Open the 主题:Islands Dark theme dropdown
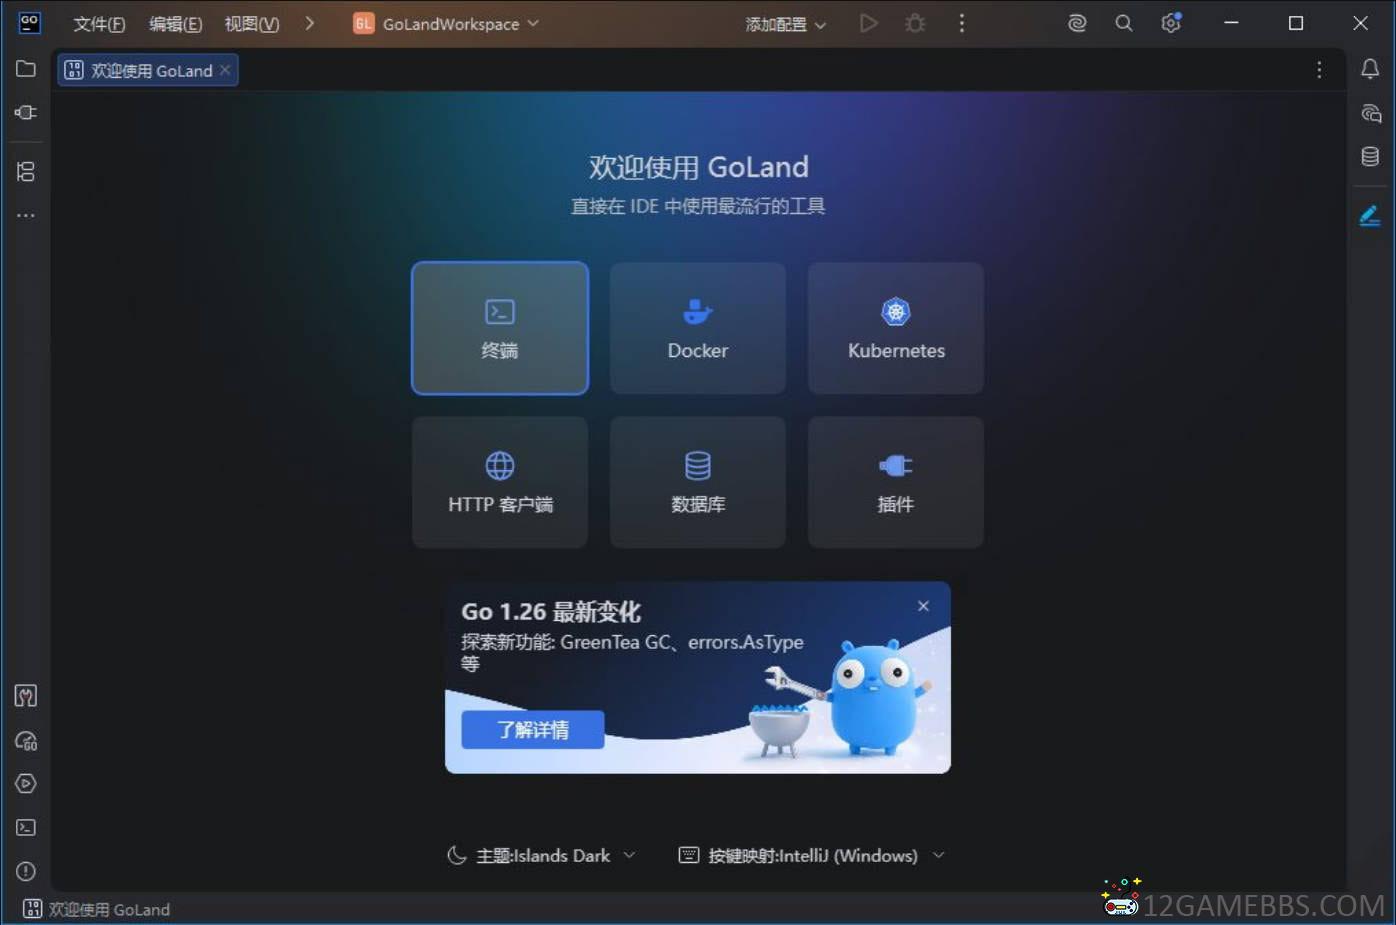Screen dimensions: 1396x925 pos(541,855)
